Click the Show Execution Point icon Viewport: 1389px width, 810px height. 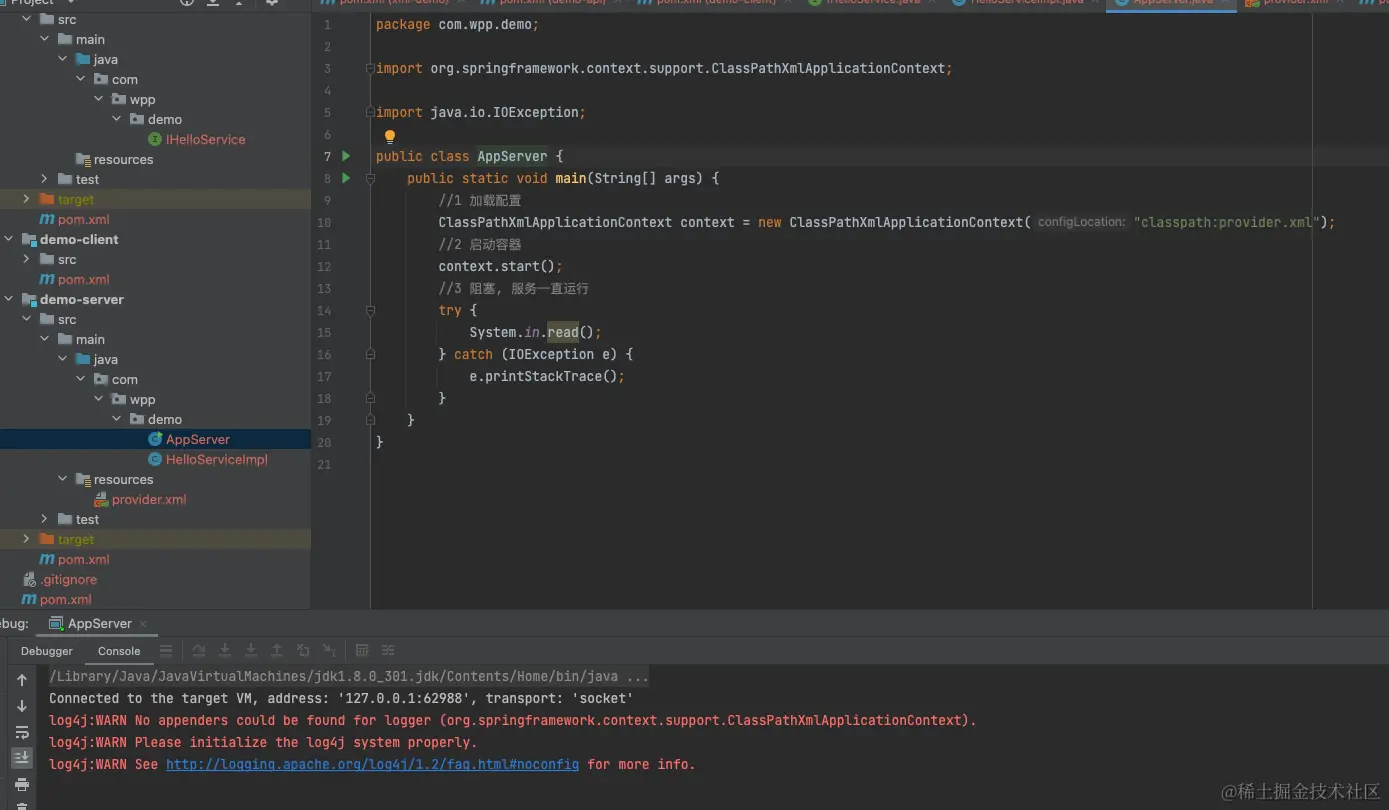[166, 650]
